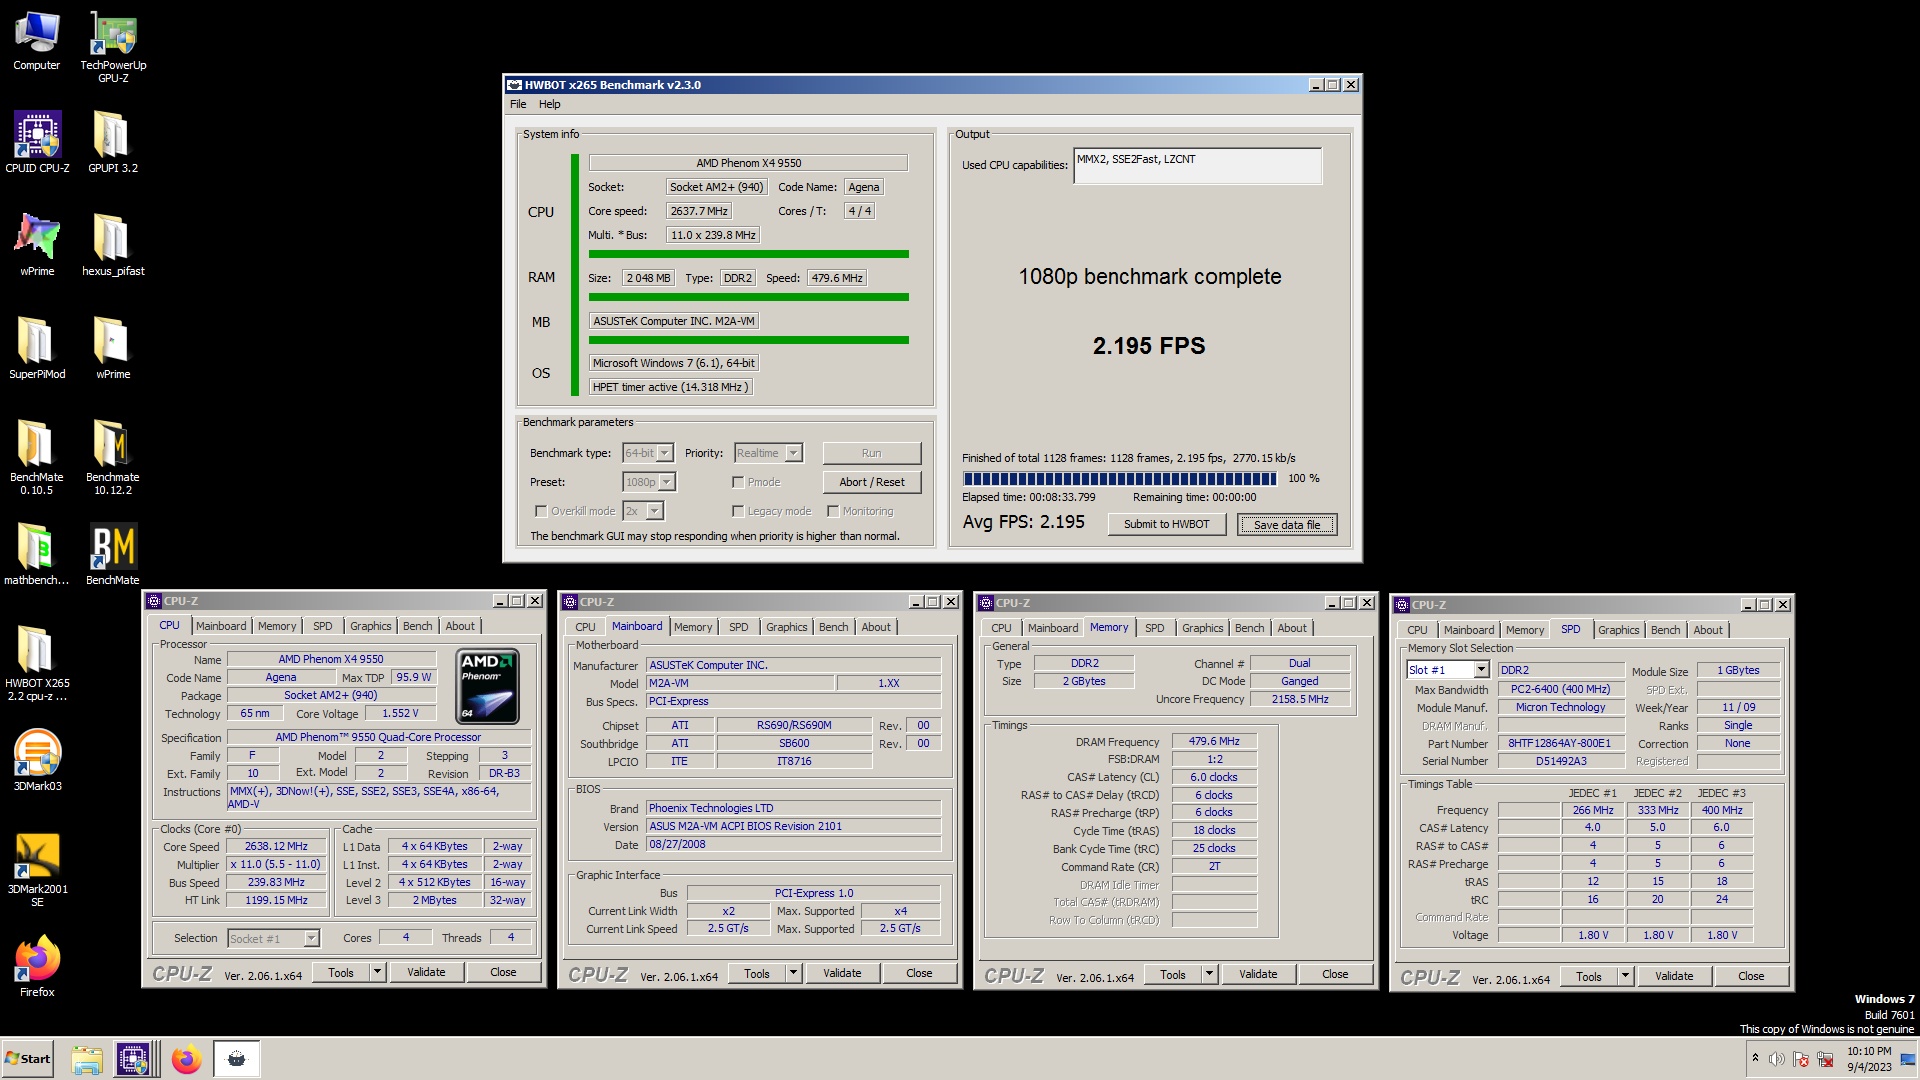
Task: Expand the Socket #1 selection dropdown
Action: tap(311, 938)
